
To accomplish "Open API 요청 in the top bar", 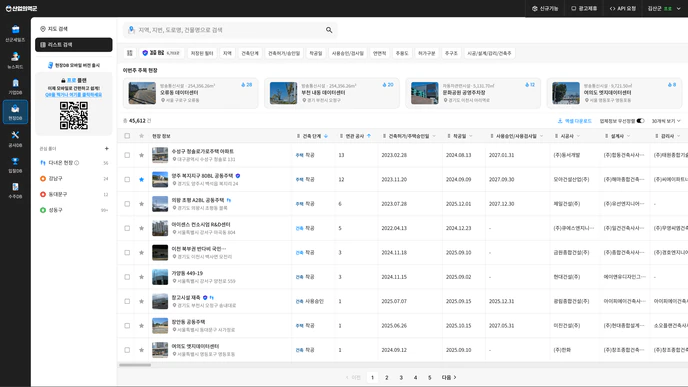I will 623,8.
